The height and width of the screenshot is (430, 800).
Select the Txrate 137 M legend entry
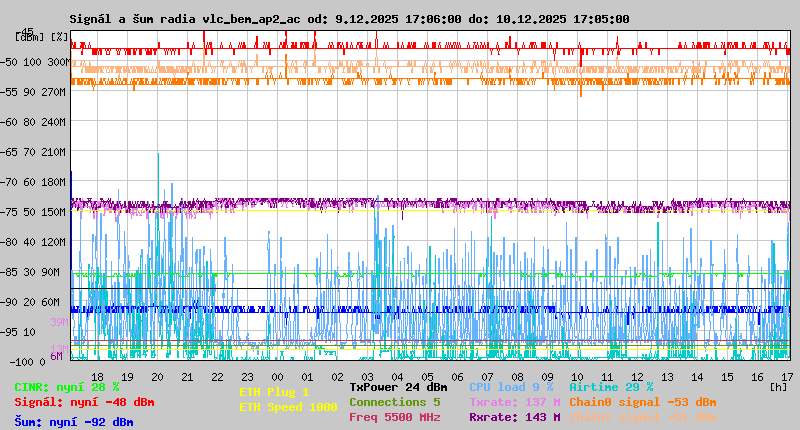(x=514, y=402)
